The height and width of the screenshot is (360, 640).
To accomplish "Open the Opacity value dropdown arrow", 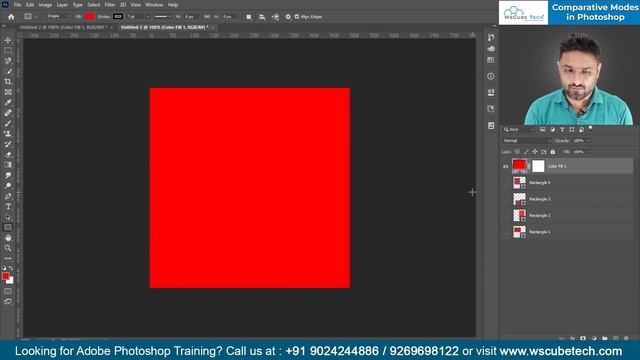I will coord(589,141).
